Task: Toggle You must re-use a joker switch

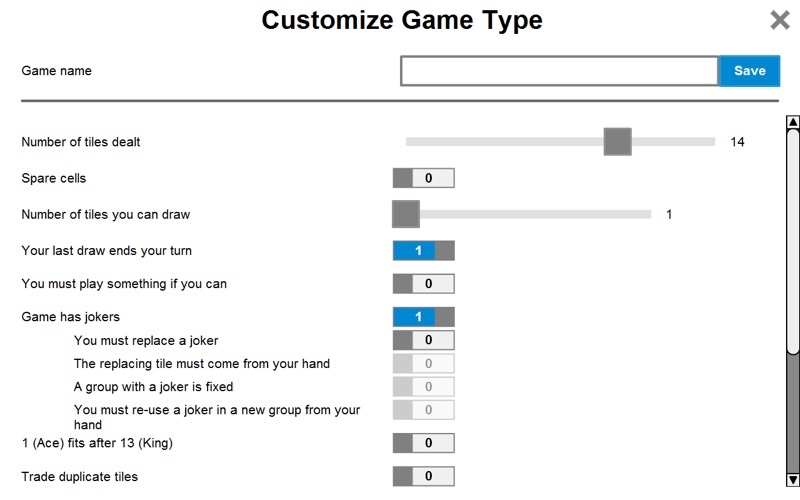Action: 424,410
